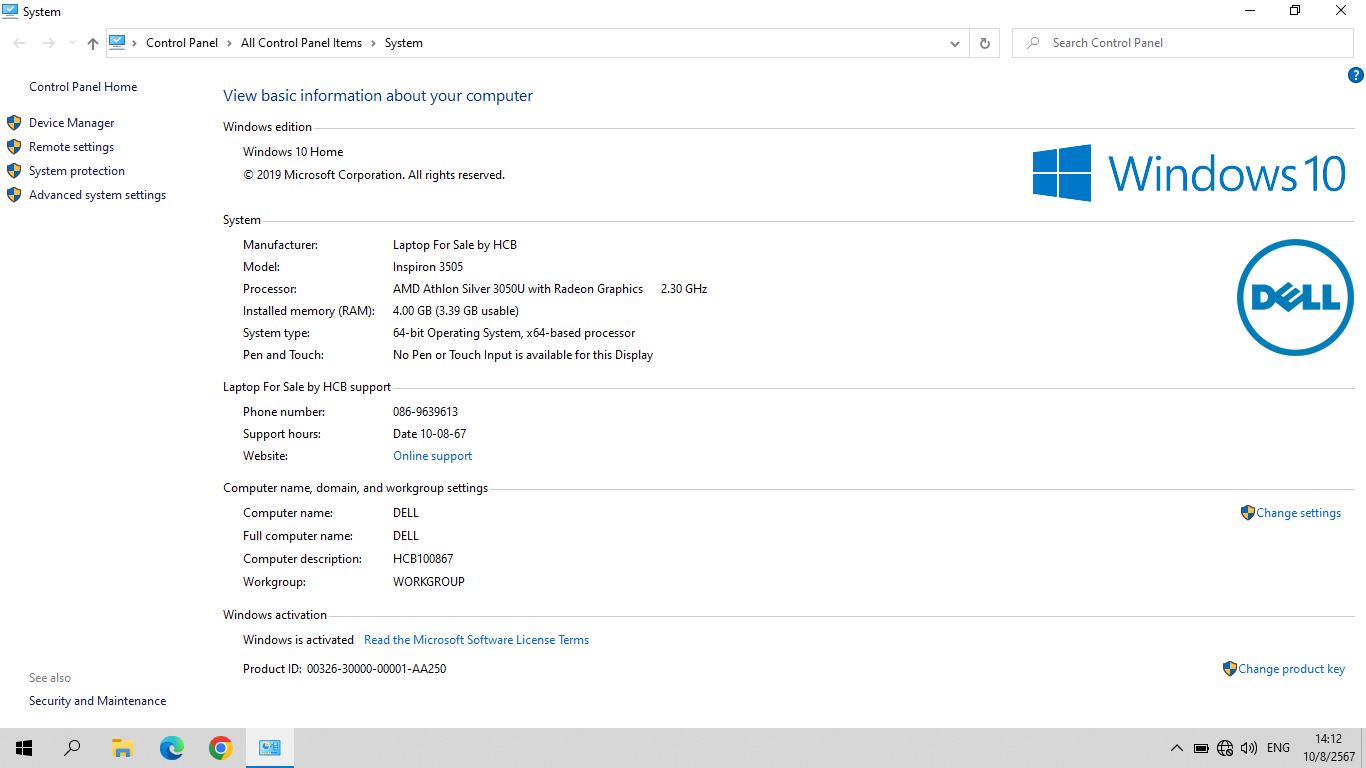
Task: Click the shield icon beside Remote settings
Action: pos(14,147)
